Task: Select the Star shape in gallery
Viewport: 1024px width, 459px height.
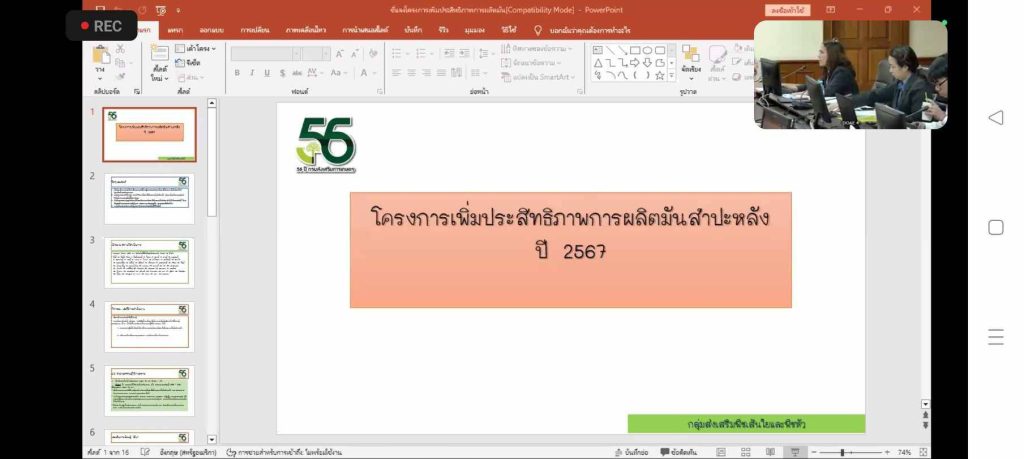Action: tap(660, 75)
